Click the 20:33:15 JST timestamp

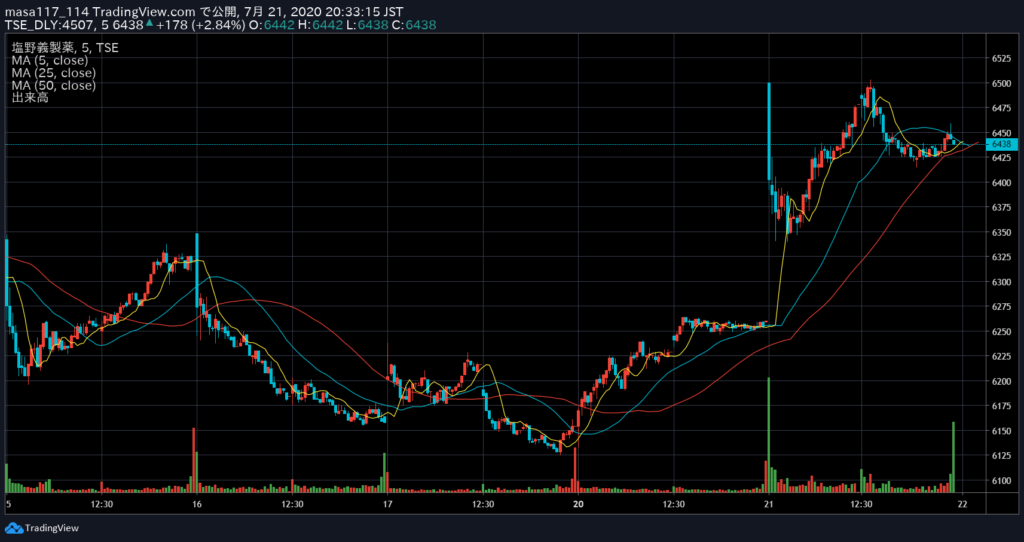[x=366, y=12]
